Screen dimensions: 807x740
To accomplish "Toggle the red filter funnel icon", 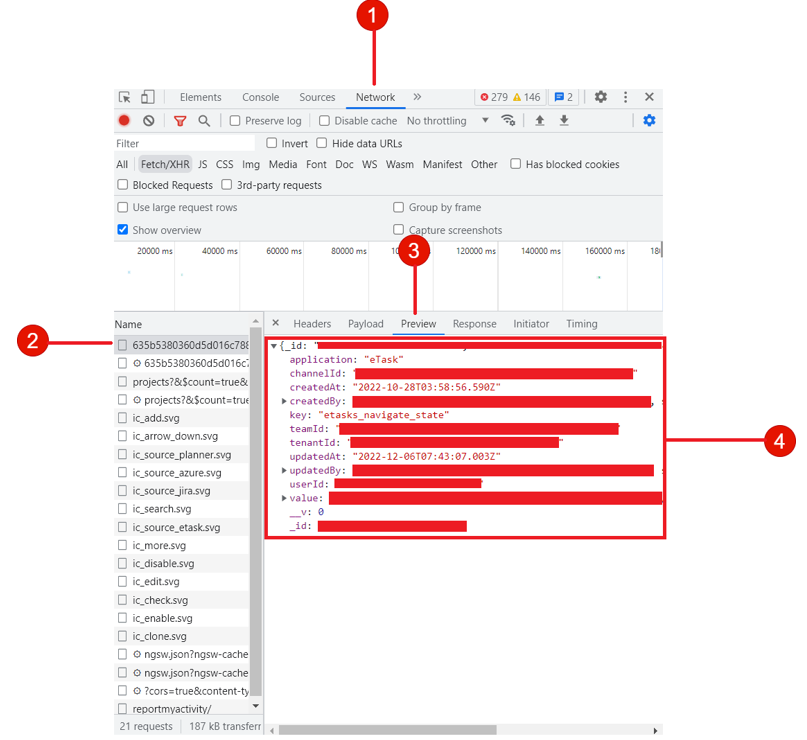I will click(x=180, y=121).
